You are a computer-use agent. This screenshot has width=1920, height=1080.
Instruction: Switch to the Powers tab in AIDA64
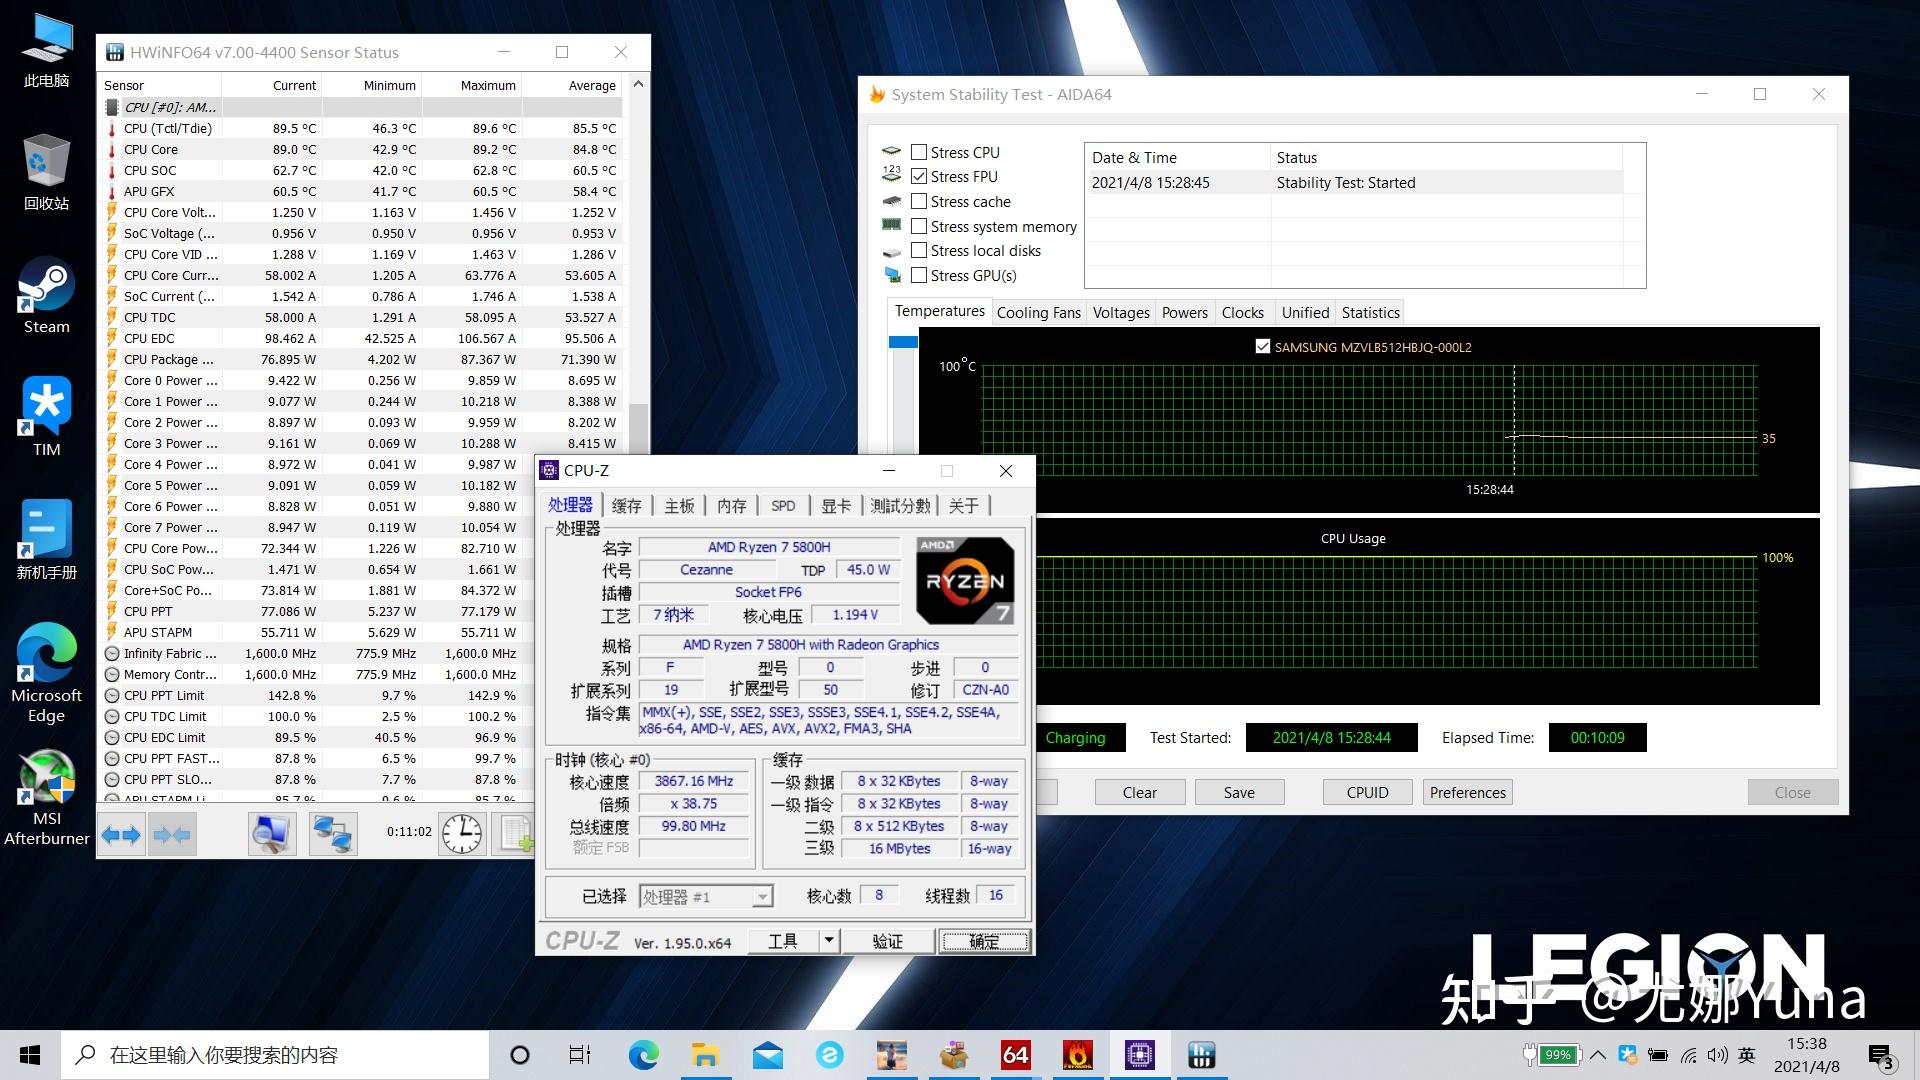coord(1185,313)
